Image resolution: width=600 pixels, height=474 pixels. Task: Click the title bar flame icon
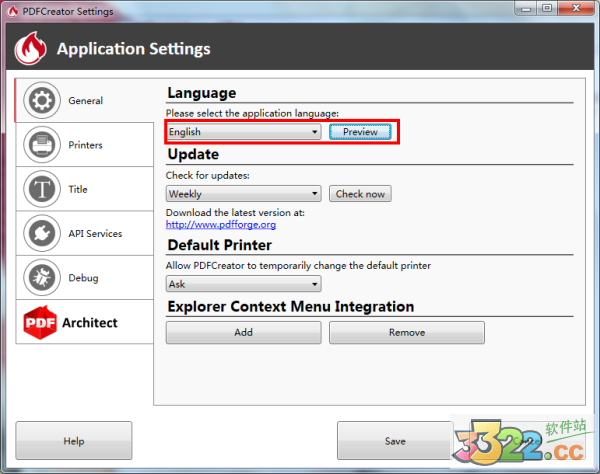coord(13,11)
